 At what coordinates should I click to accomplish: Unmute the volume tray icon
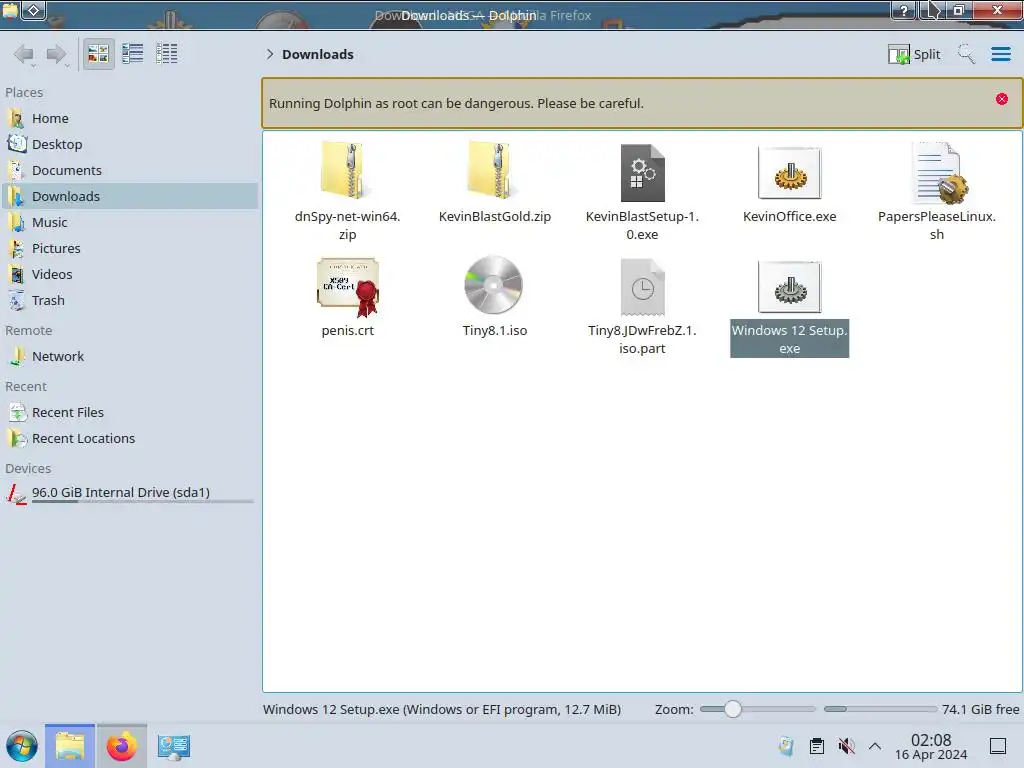click(846, 746)
